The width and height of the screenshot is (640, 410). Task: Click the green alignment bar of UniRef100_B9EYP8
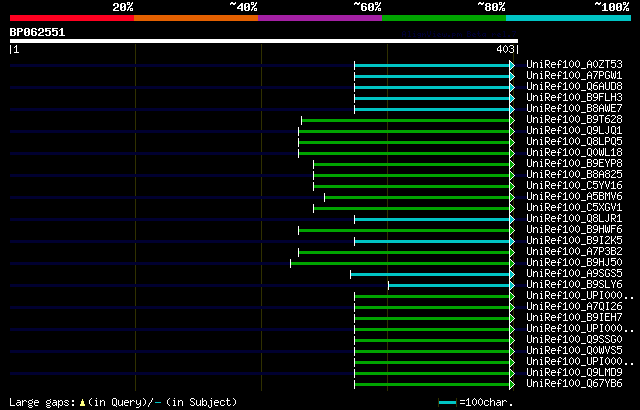click(412, 164)
